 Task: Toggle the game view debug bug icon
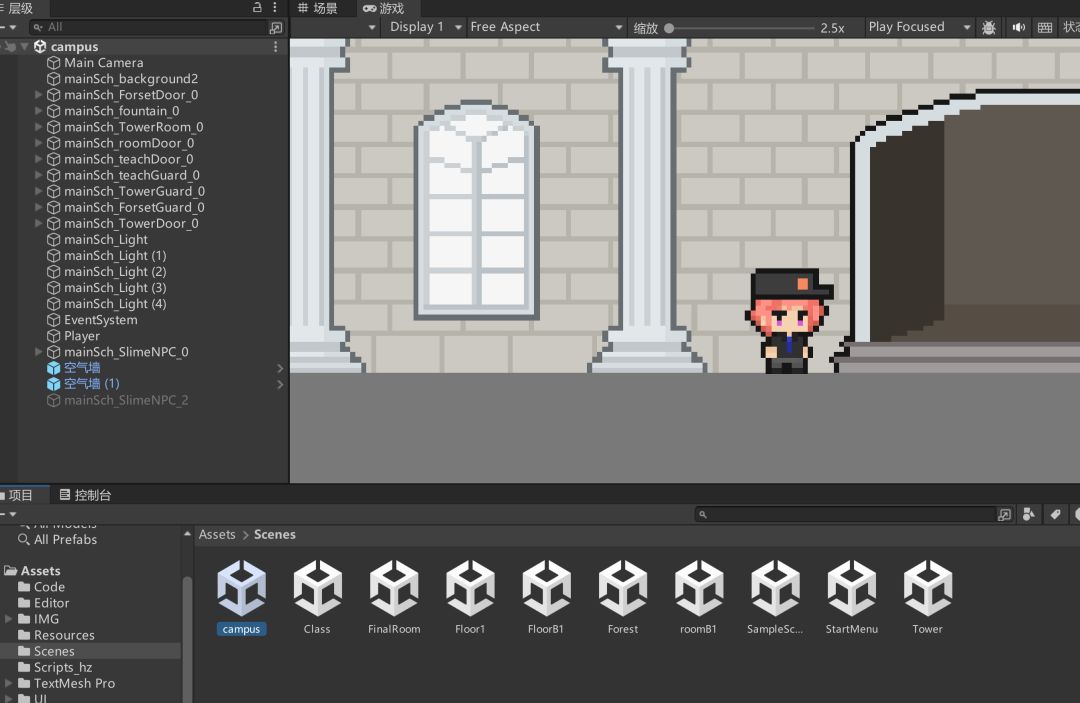(988, 28)
